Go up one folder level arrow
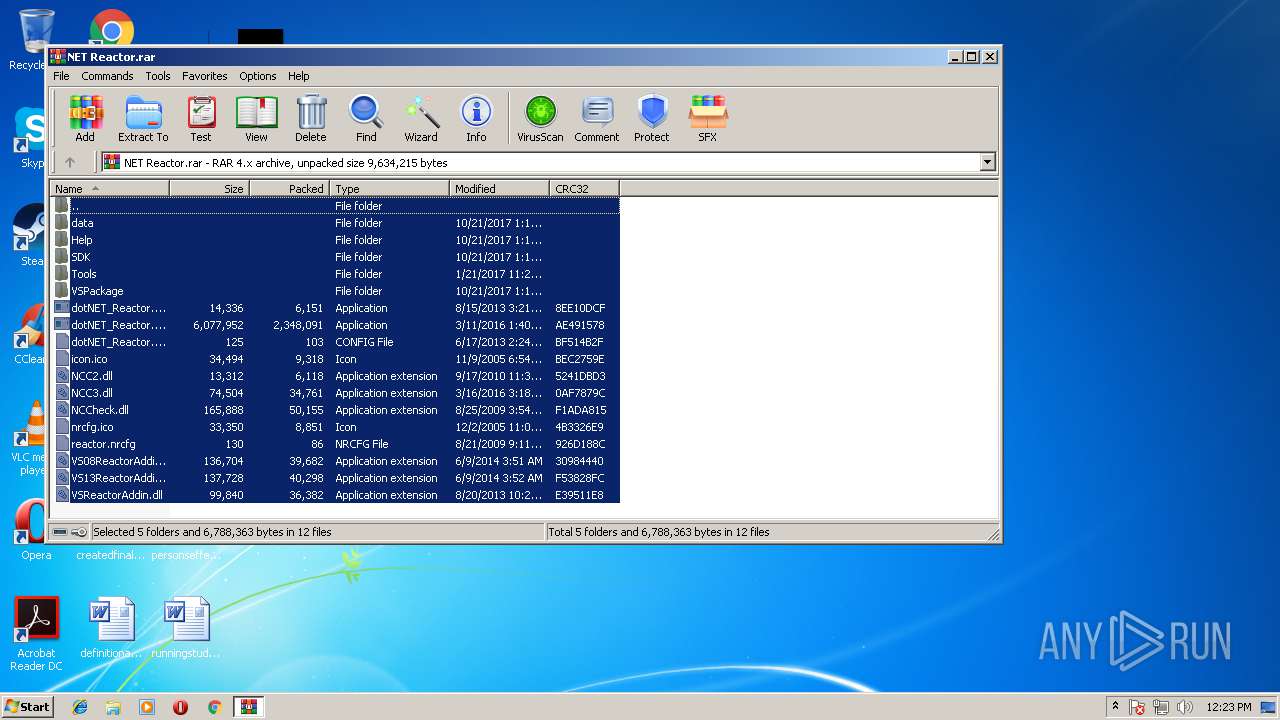The width and height of the screenshot is (1280, 720). click(70, 162)
